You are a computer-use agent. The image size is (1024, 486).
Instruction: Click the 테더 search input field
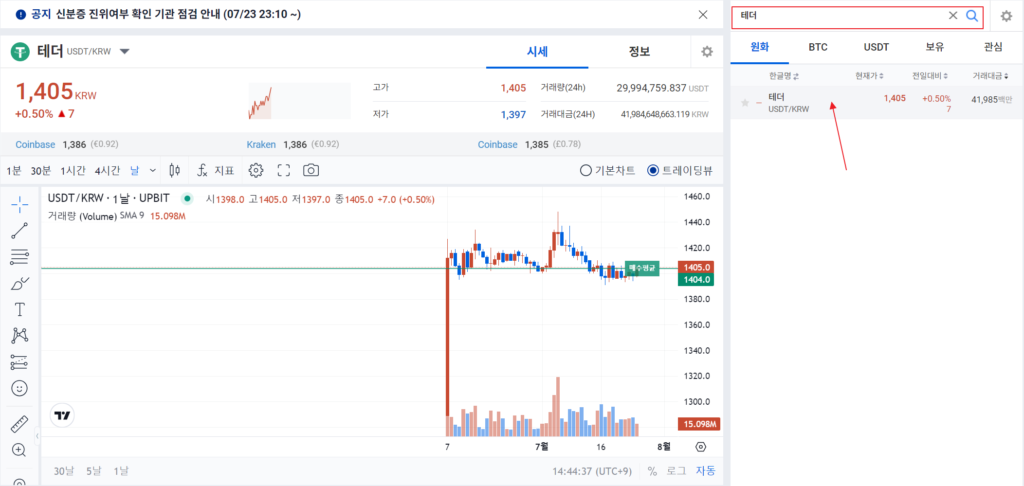click(840, 16)
